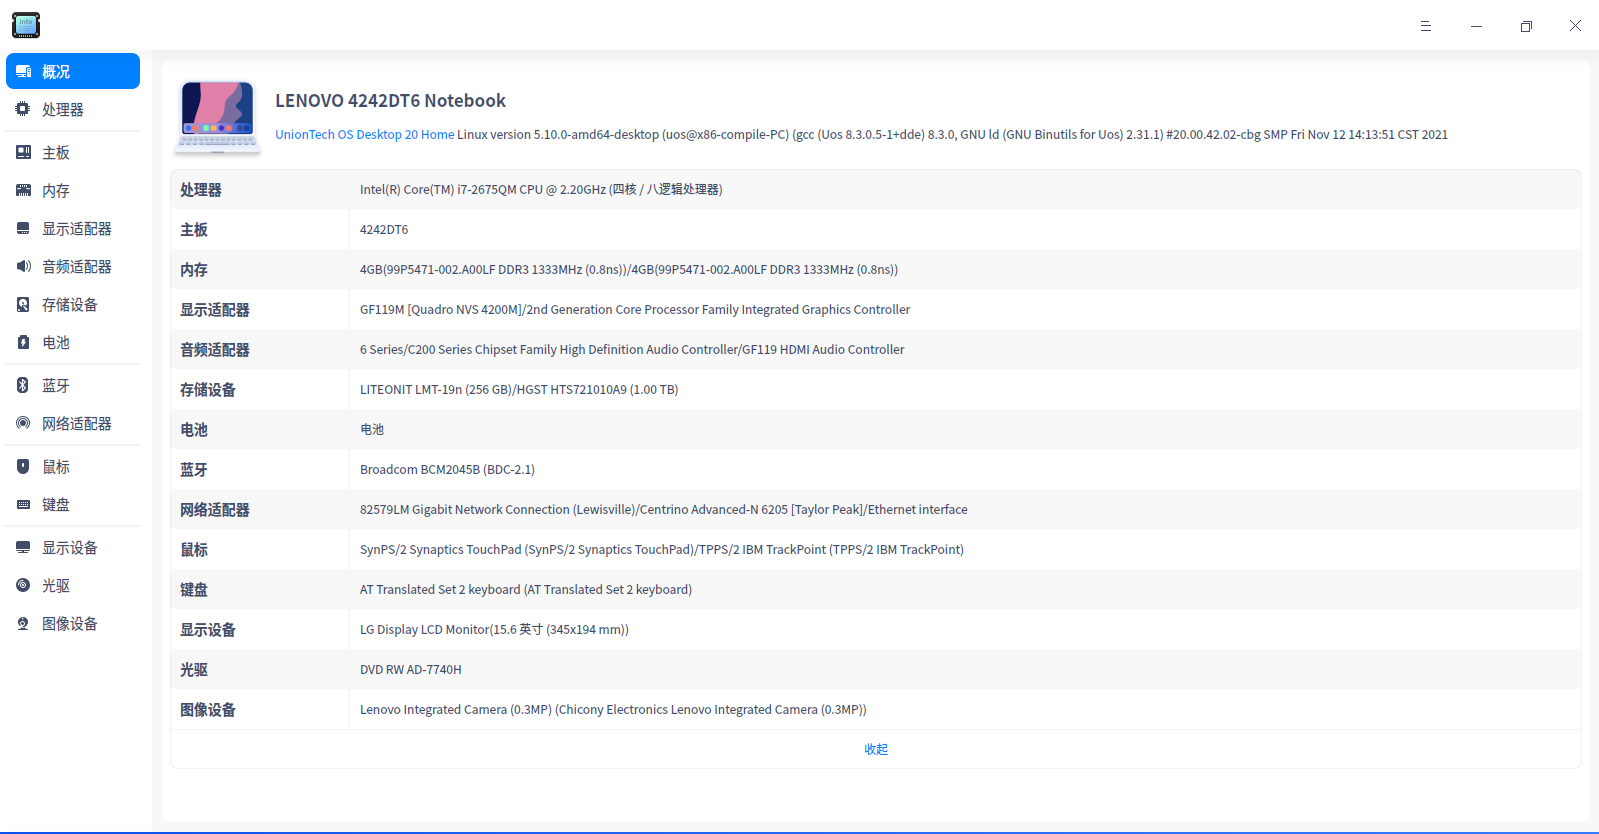Click the SynPS/2 Synaptics TouchPad value
This screenshot has width=1599, height=834.
point(662,549)
